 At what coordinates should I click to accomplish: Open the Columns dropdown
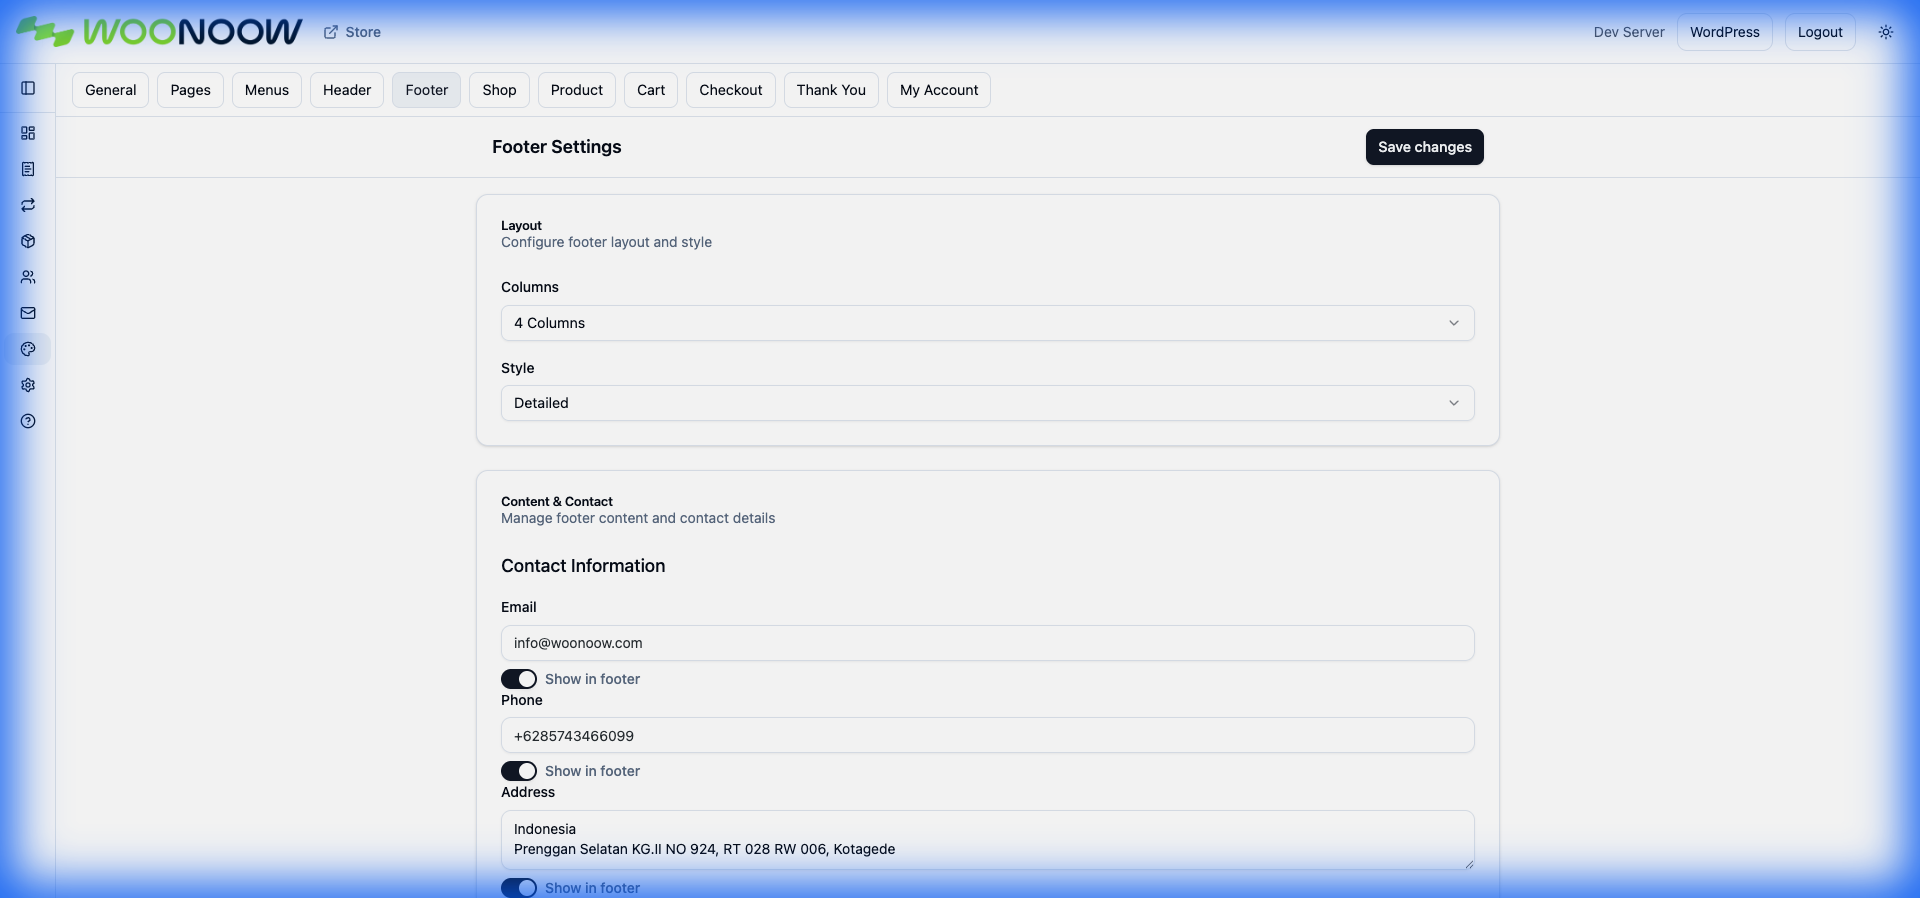pyautogui.click(x=987, y=323)
